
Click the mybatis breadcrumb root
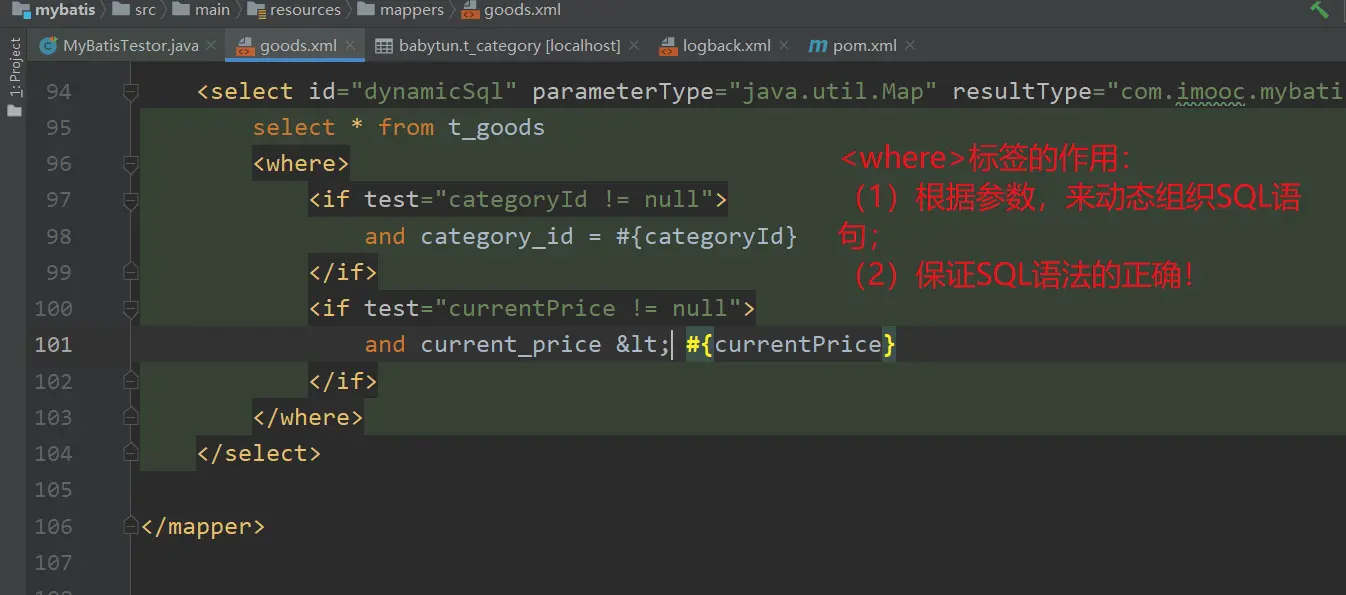(63, 10)
